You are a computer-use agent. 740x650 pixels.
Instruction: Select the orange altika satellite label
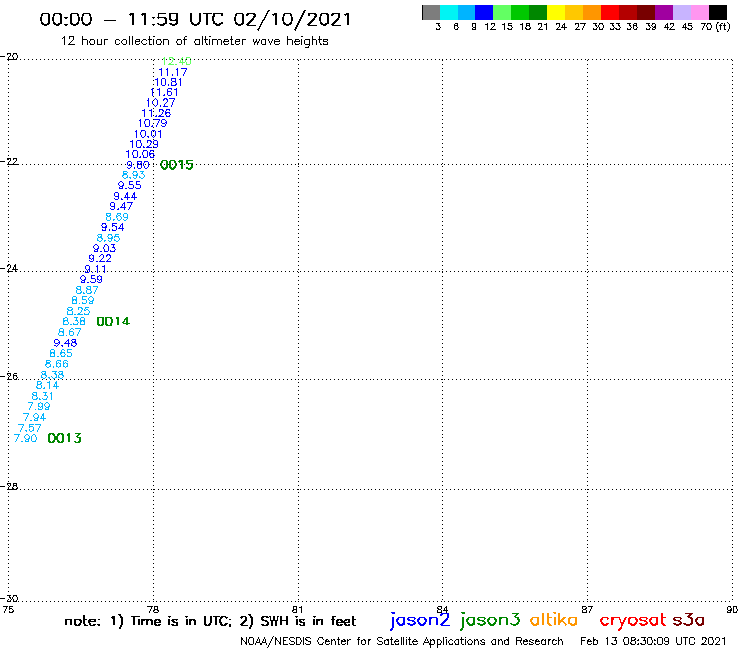[x=554, y=619]
